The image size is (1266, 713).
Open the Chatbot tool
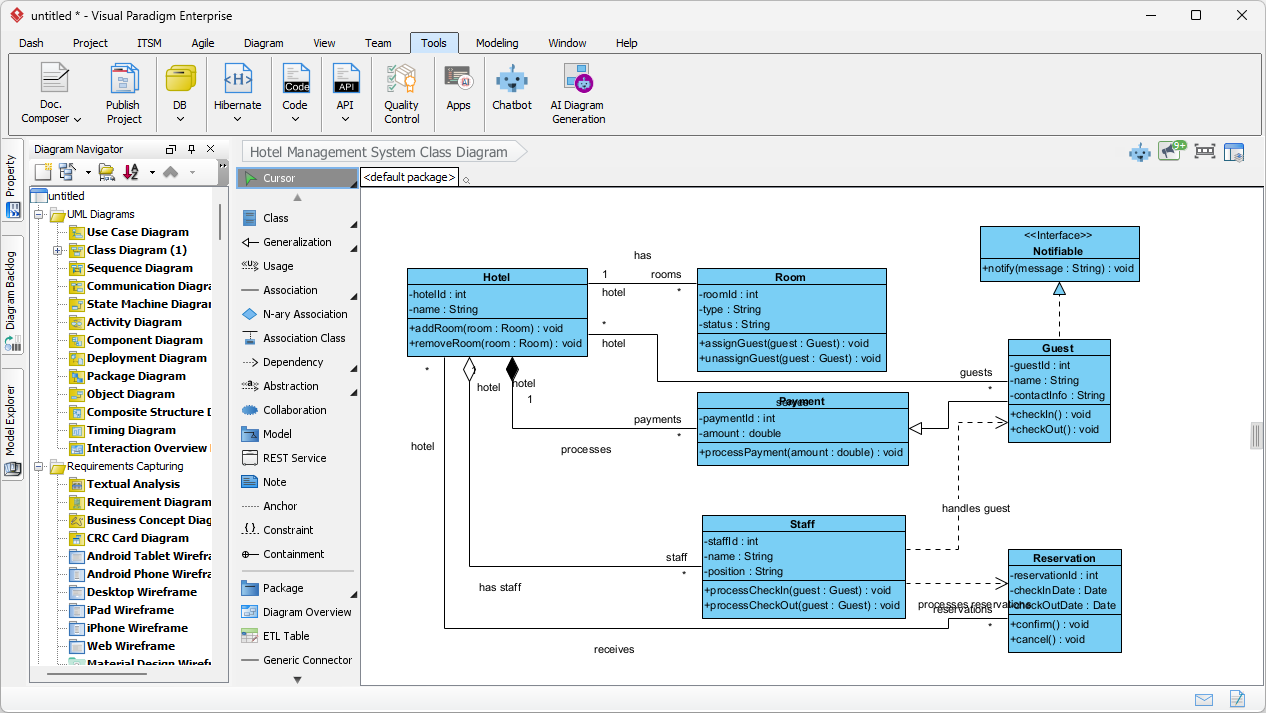[x=511, y=92]
